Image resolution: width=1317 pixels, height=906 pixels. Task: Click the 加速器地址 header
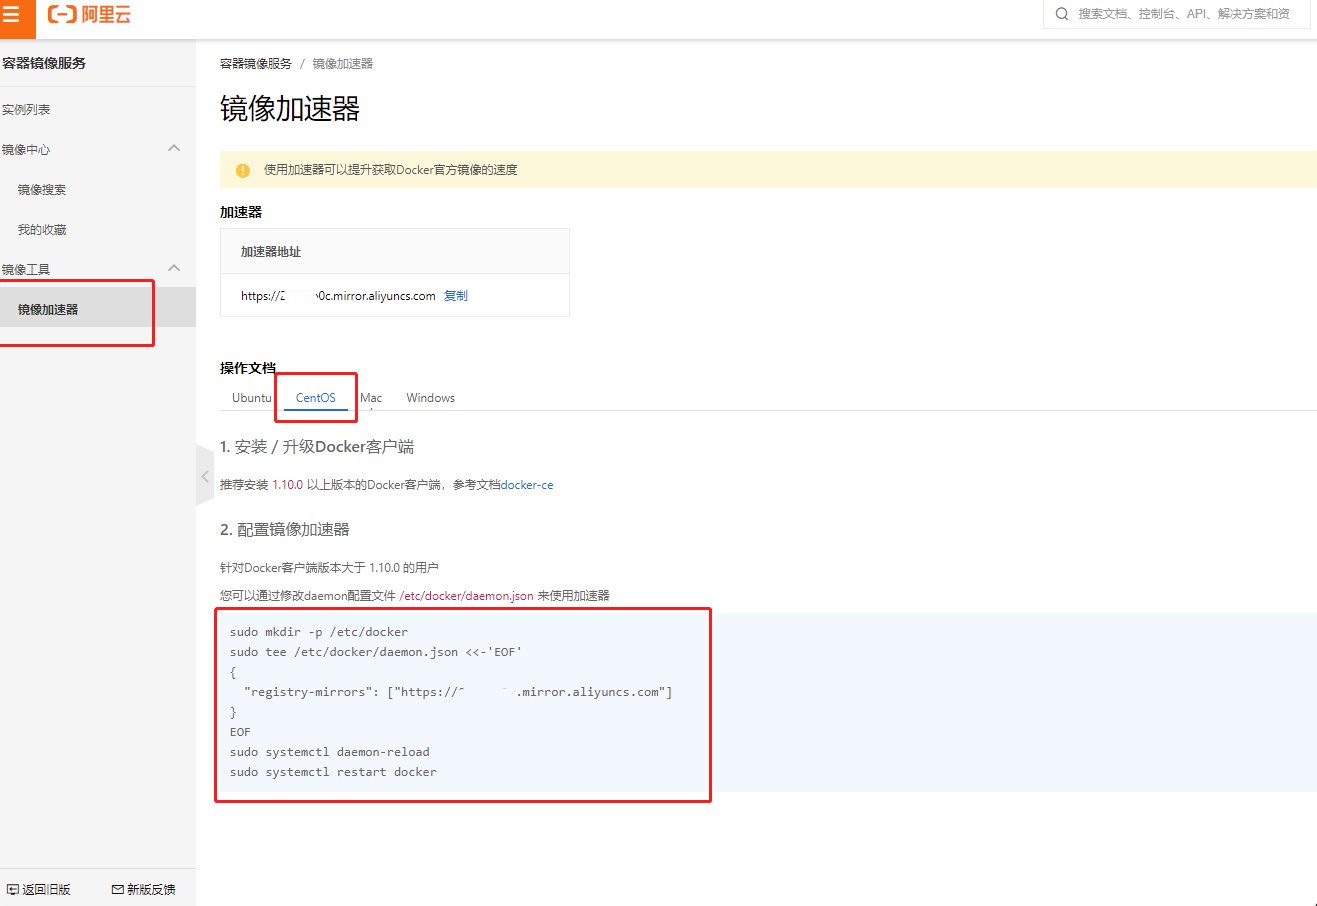pos(271,252)
